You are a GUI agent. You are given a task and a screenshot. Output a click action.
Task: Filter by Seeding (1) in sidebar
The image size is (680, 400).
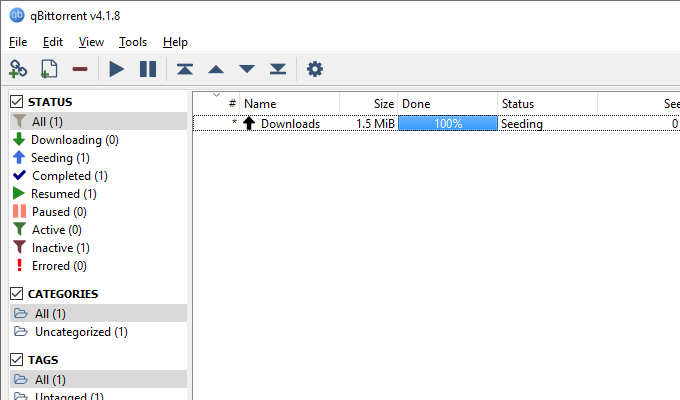pos(98,157)
